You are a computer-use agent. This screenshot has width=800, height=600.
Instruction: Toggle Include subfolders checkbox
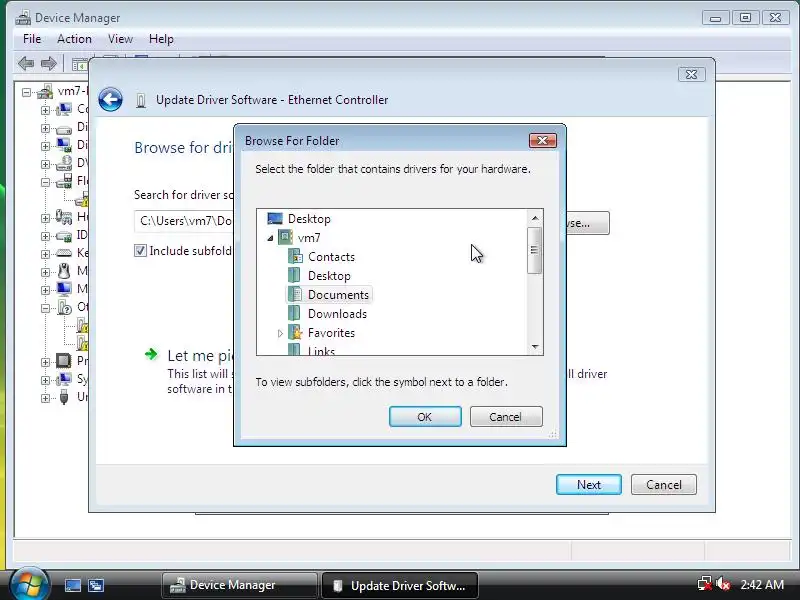point(140,251)
